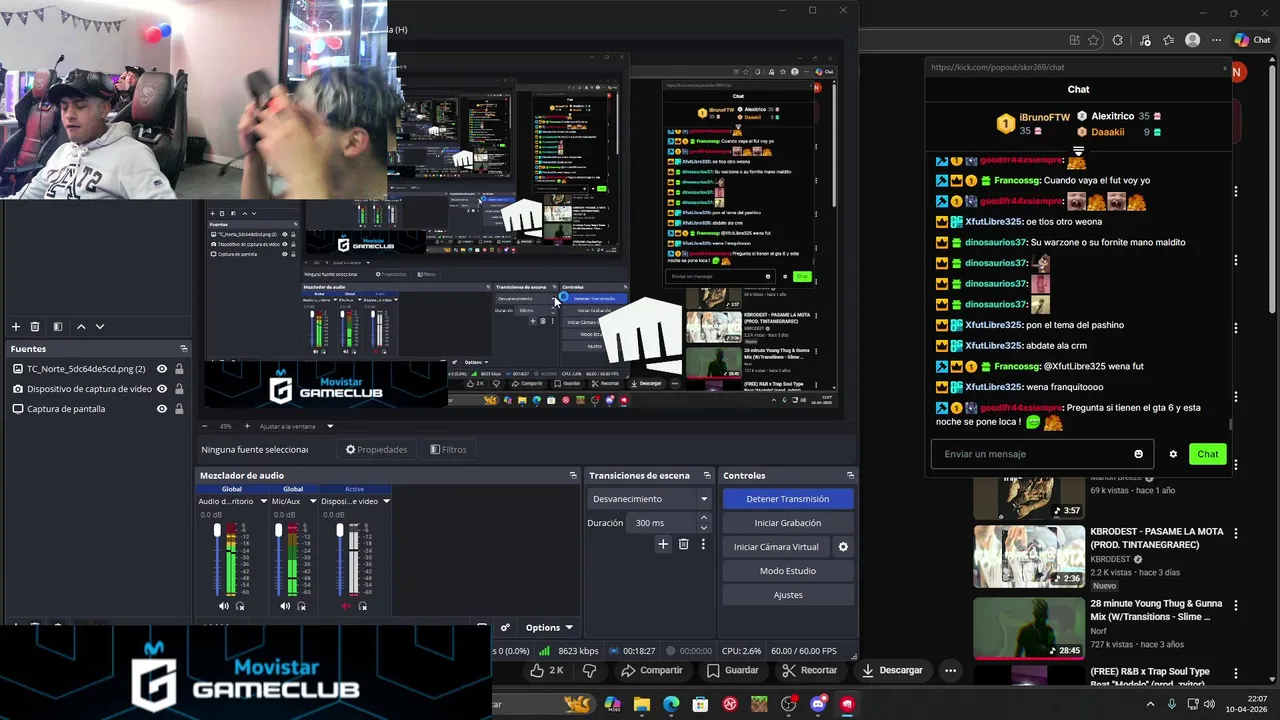Viewport: 1280px width, 720px height.
Task: Click Compartir under the YouTube video
Action: click(x=651, y=670)
